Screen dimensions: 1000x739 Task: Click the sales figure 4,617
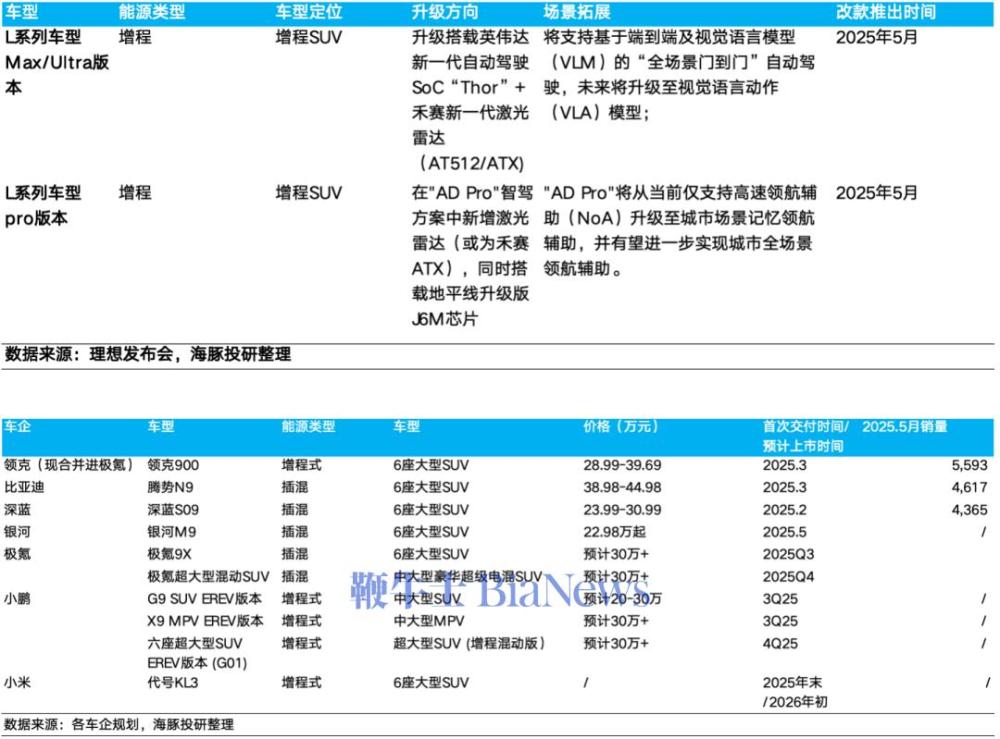[x=969, y=487]
